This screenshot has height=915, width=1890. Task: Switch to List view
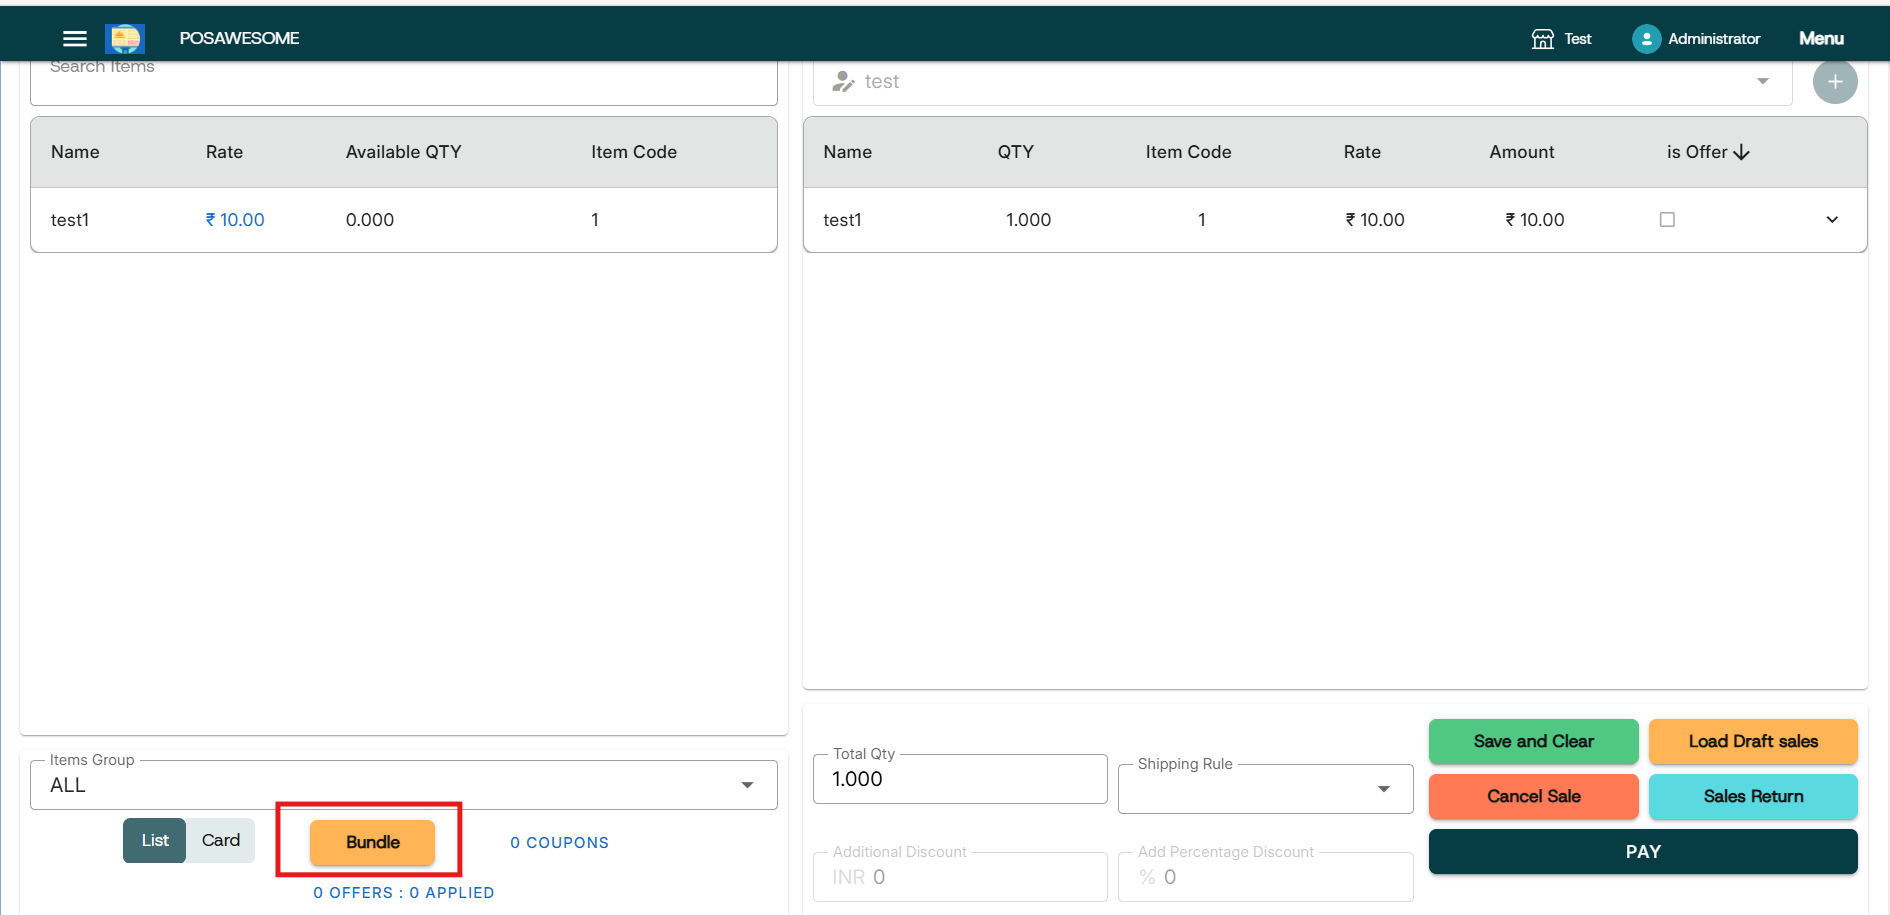[155, 841]
